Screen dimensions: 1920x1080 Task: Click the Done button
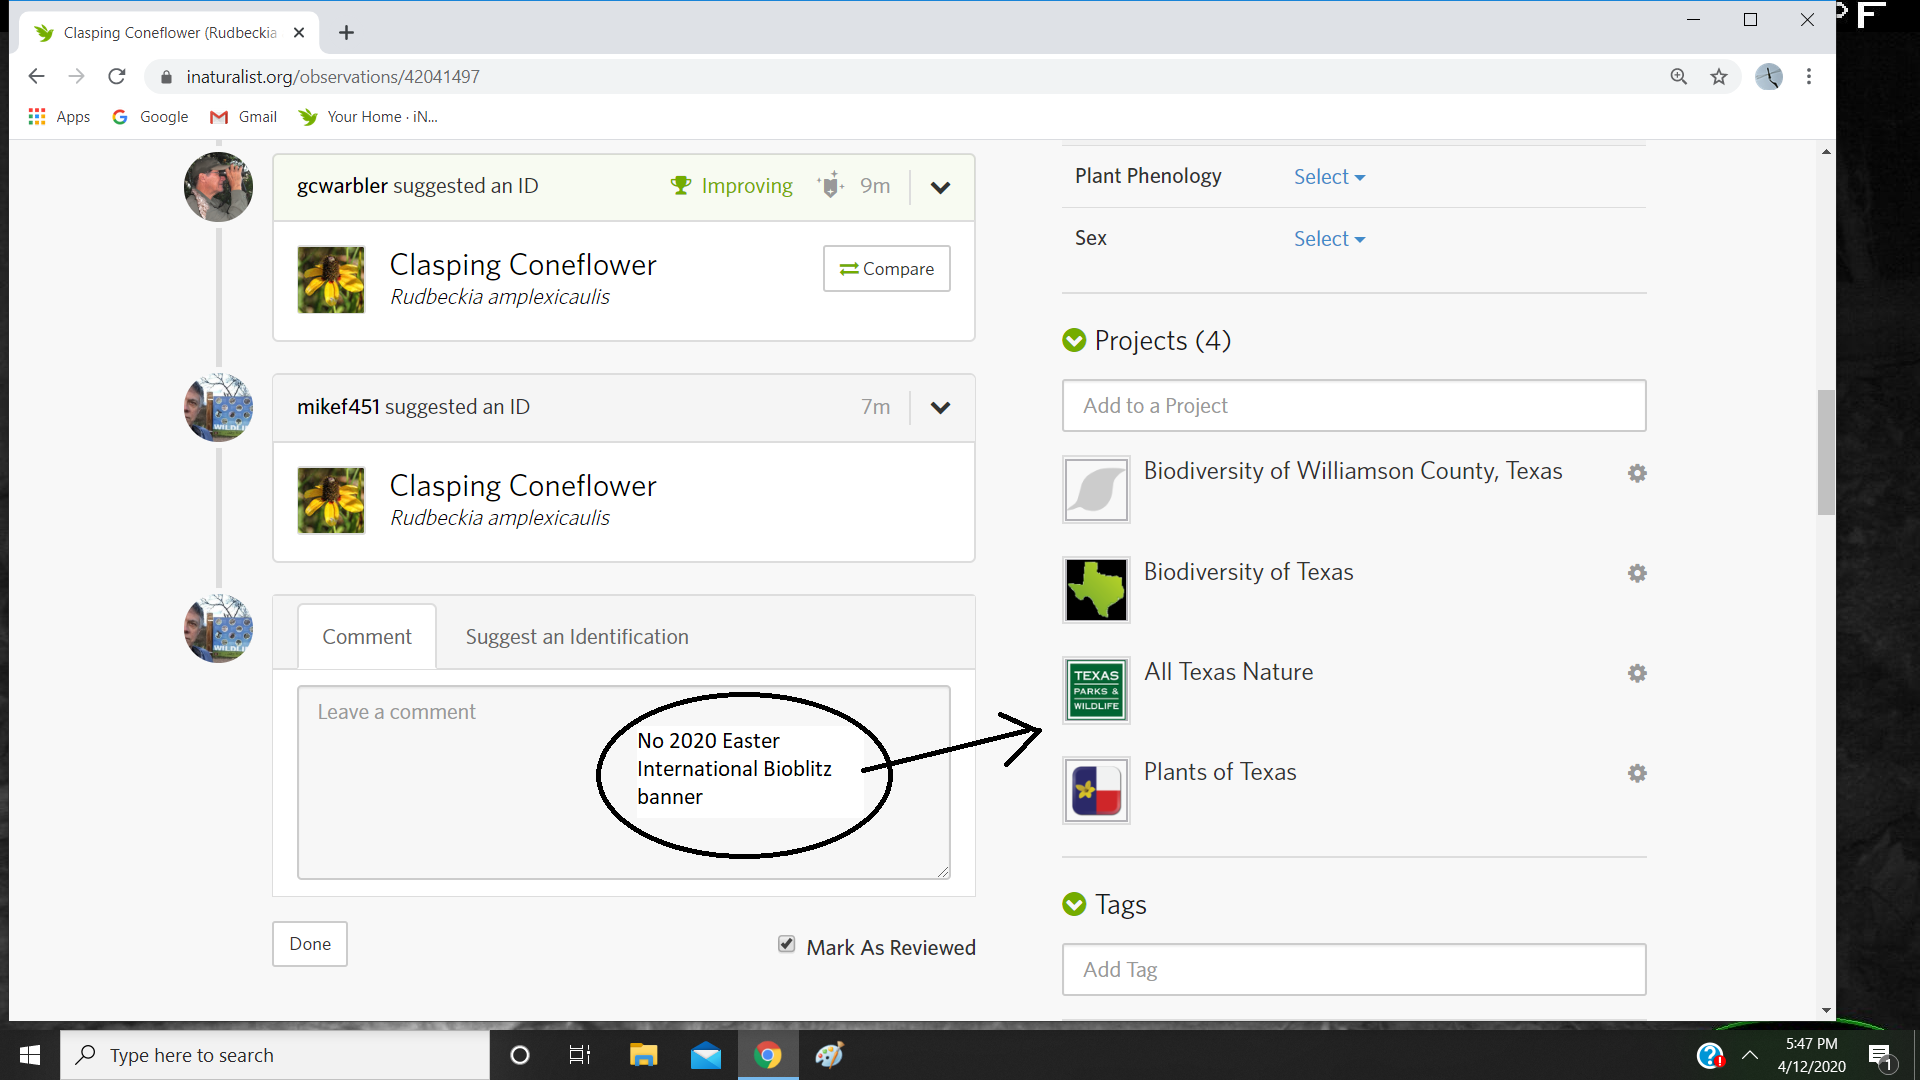310,944
